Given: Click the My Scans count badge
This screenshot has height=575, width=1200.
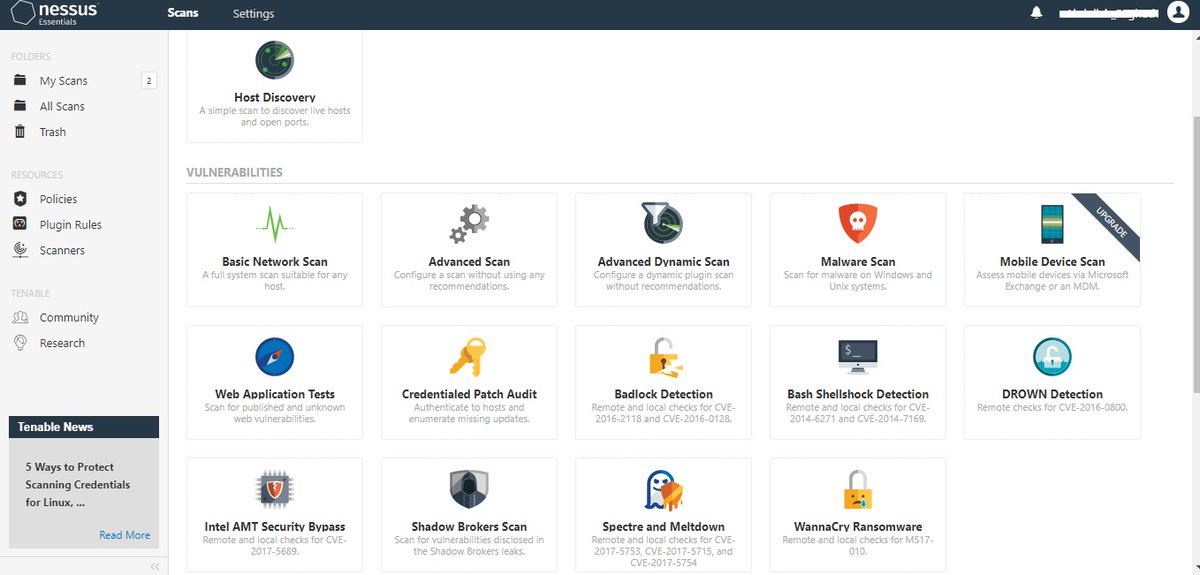Looking at the screenshot, I should [x=149, y=81].
